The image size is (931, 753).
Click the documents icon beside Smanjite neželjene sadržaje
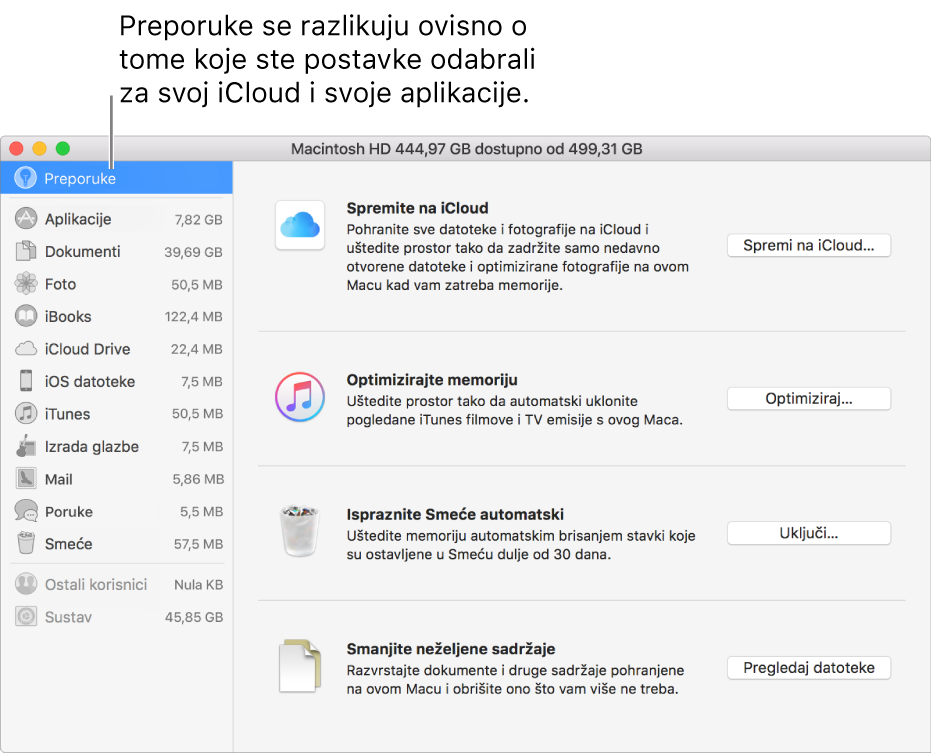coord(300,666)
